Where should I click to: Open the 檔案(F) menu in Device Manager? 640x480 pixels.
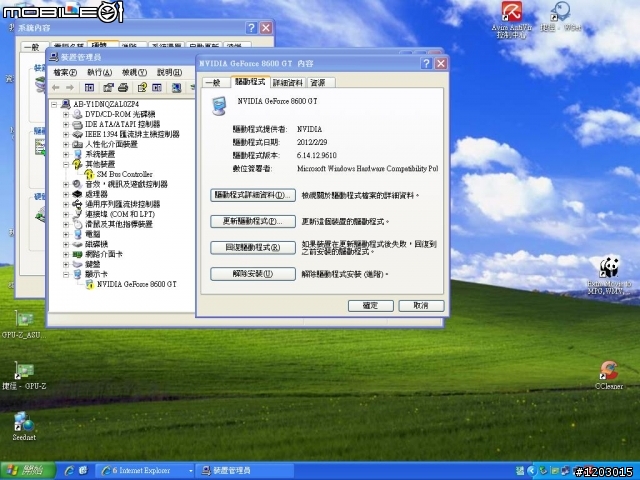(65, 72)
